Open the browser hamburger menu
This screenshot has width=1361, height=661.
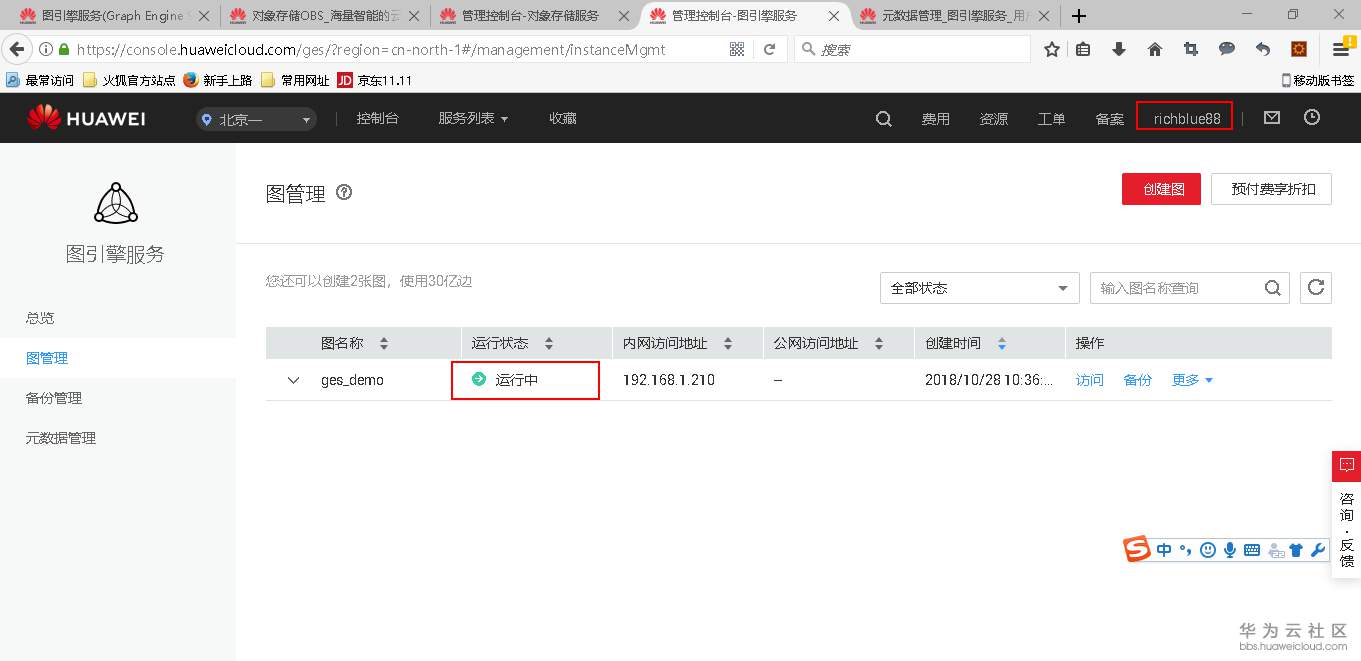1341,49
